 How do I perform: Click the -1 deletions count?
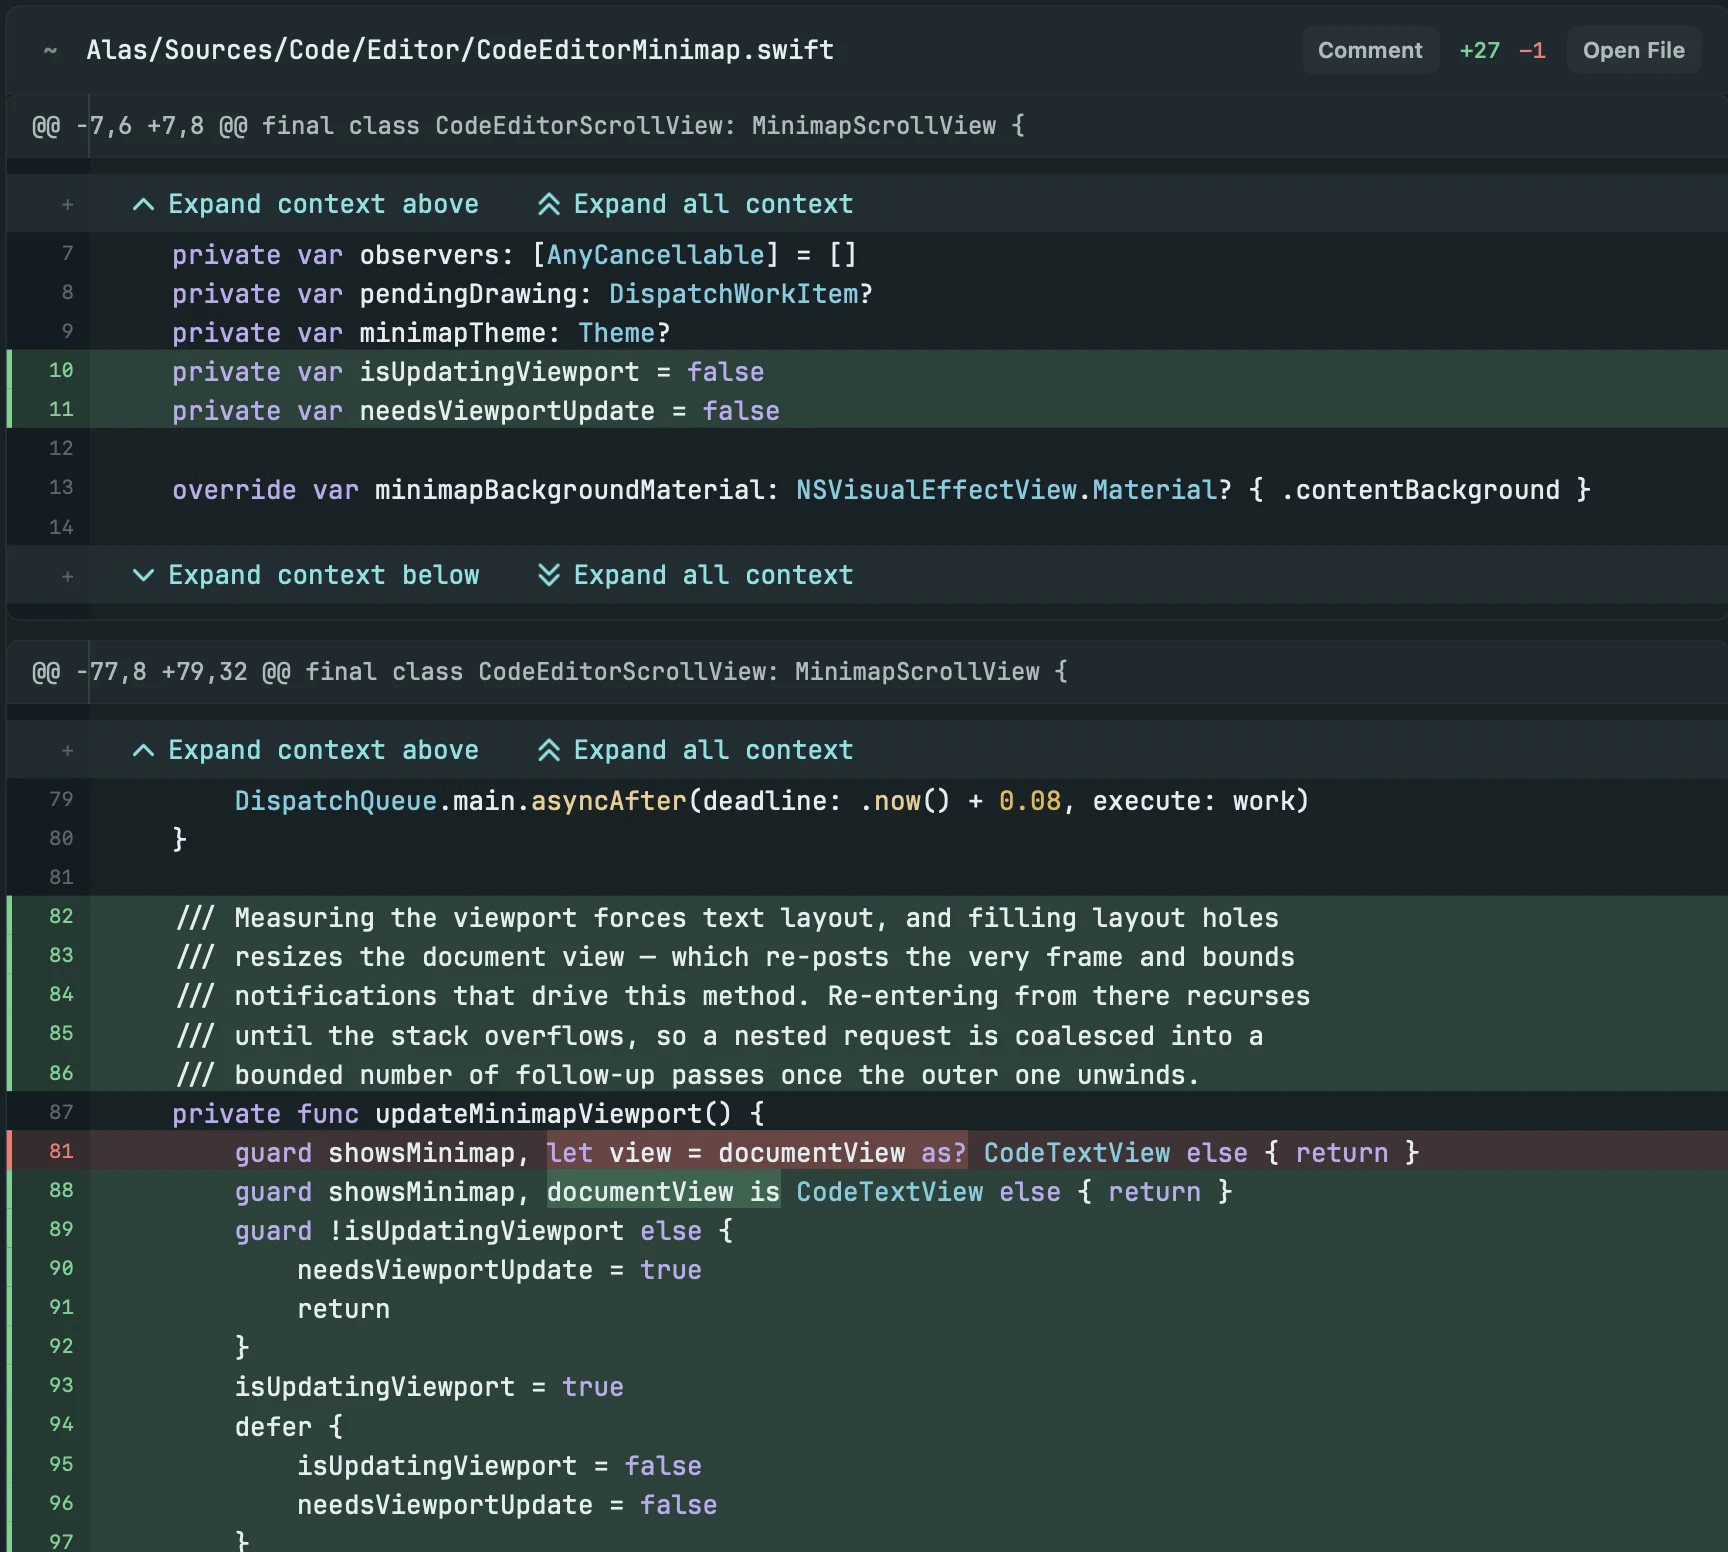tap(1532, 50)
